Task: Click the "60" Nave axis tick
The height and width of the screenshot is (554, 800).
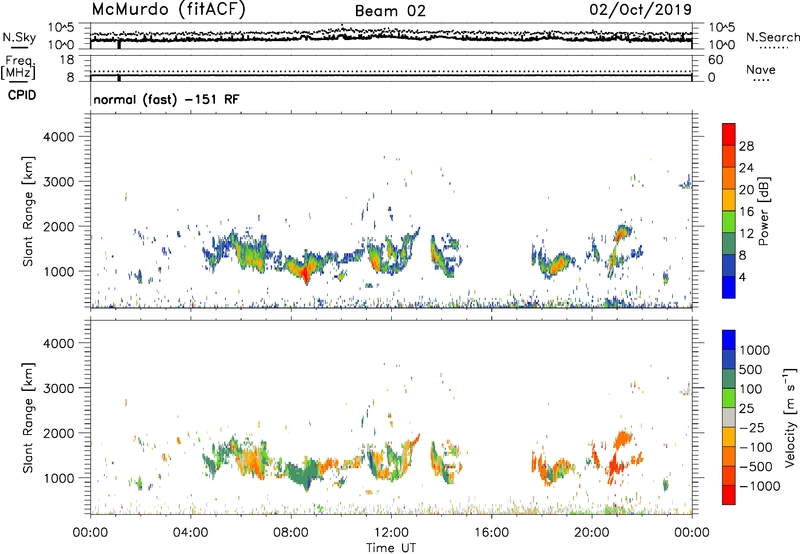Action: coord(715,60)
